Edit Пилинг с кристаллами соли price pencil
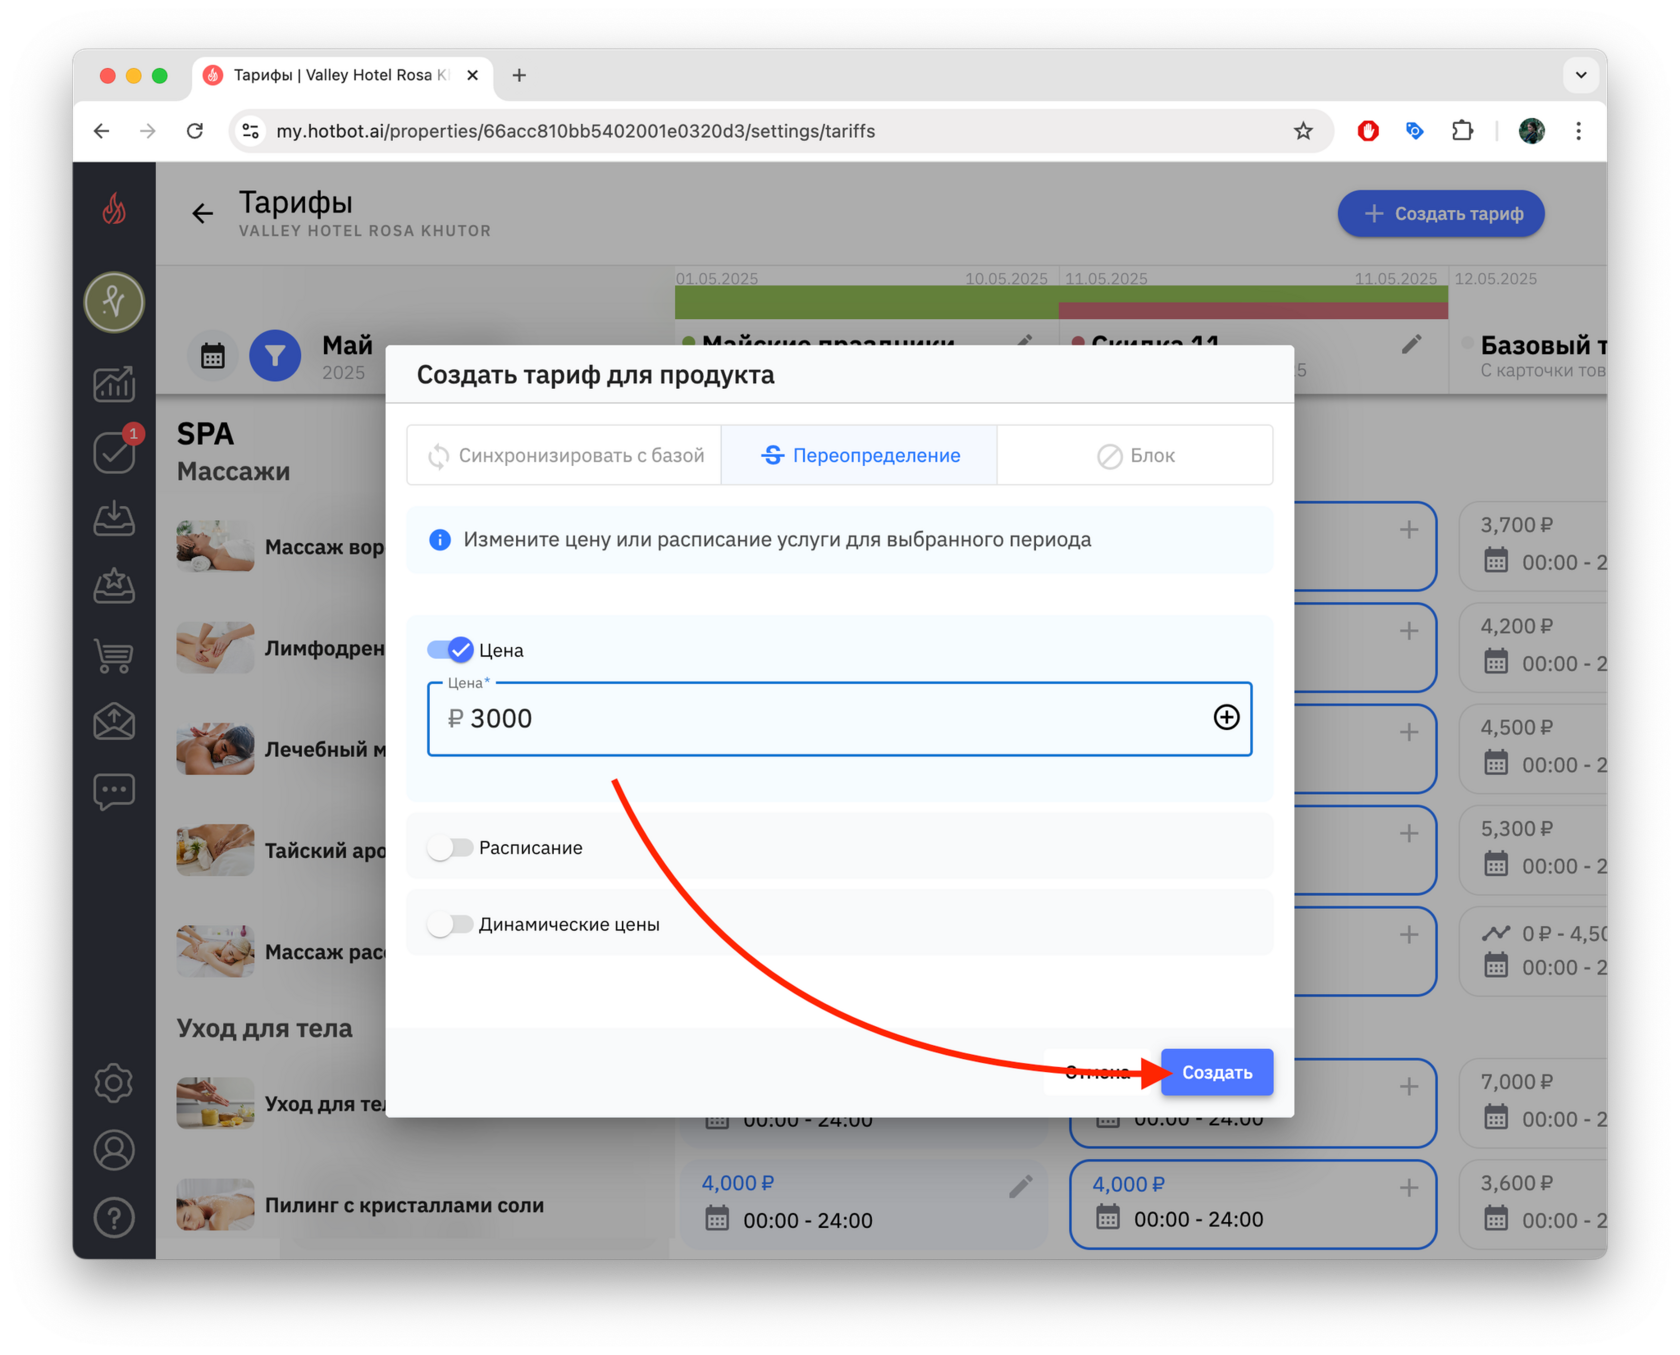 coord(1020,1187)
